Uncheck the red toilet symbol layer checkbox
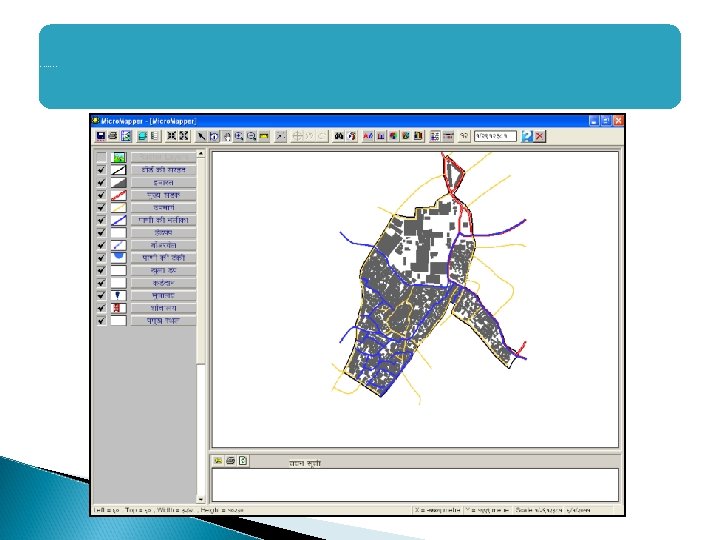Image resolution: width=720 pixels, height=540 pixels. coord(101,308)
